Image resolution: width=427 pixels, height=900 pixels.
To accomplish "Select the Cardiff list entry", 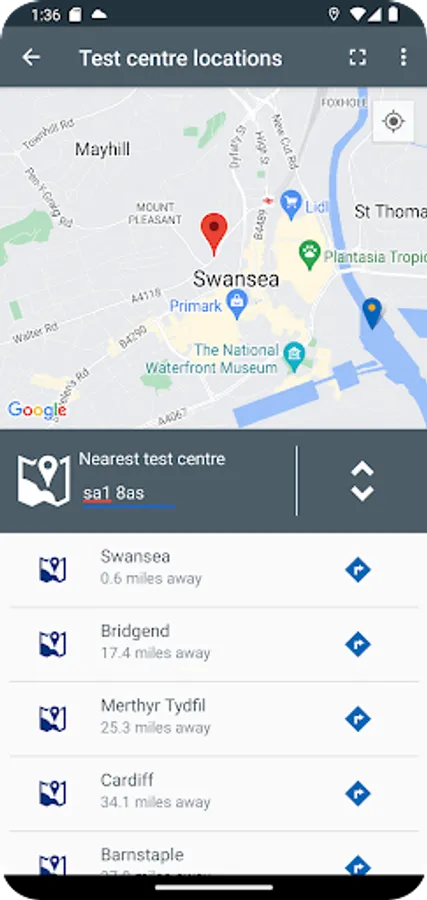I will [214, 794].
